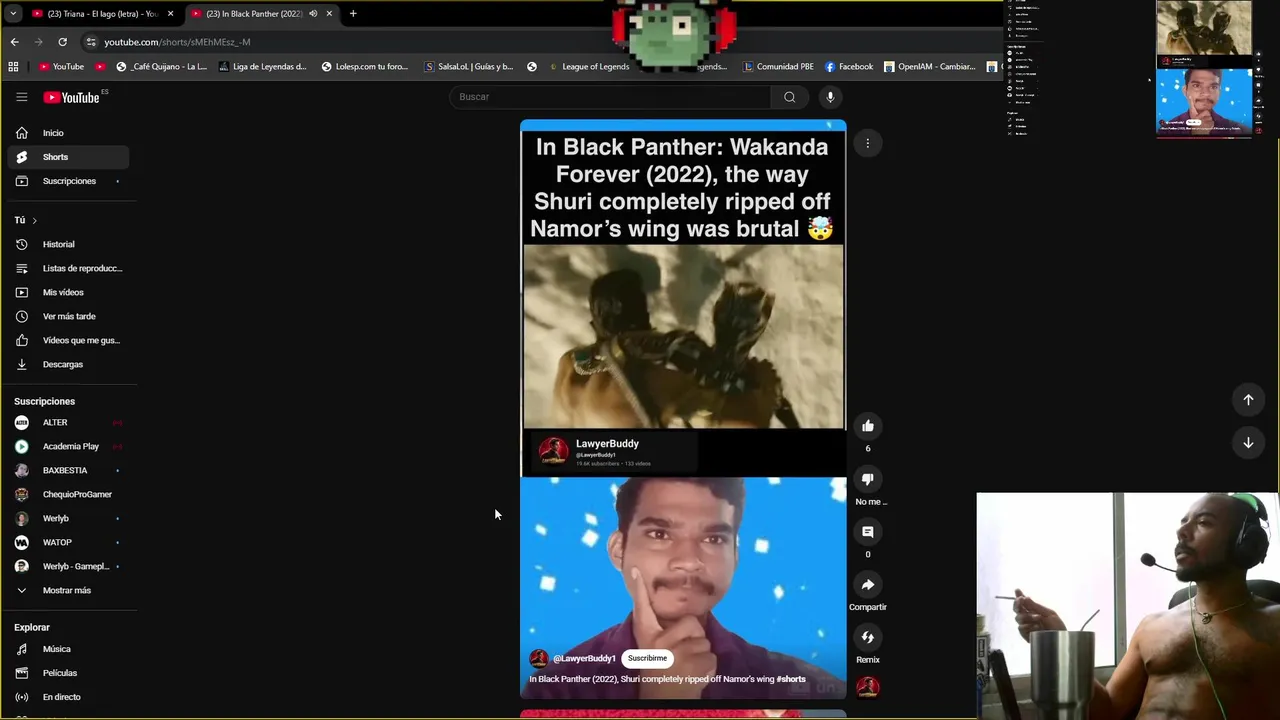Screen dimensions: 1280x720
Task: Open Música in Explorar
Action: [68, 649]
